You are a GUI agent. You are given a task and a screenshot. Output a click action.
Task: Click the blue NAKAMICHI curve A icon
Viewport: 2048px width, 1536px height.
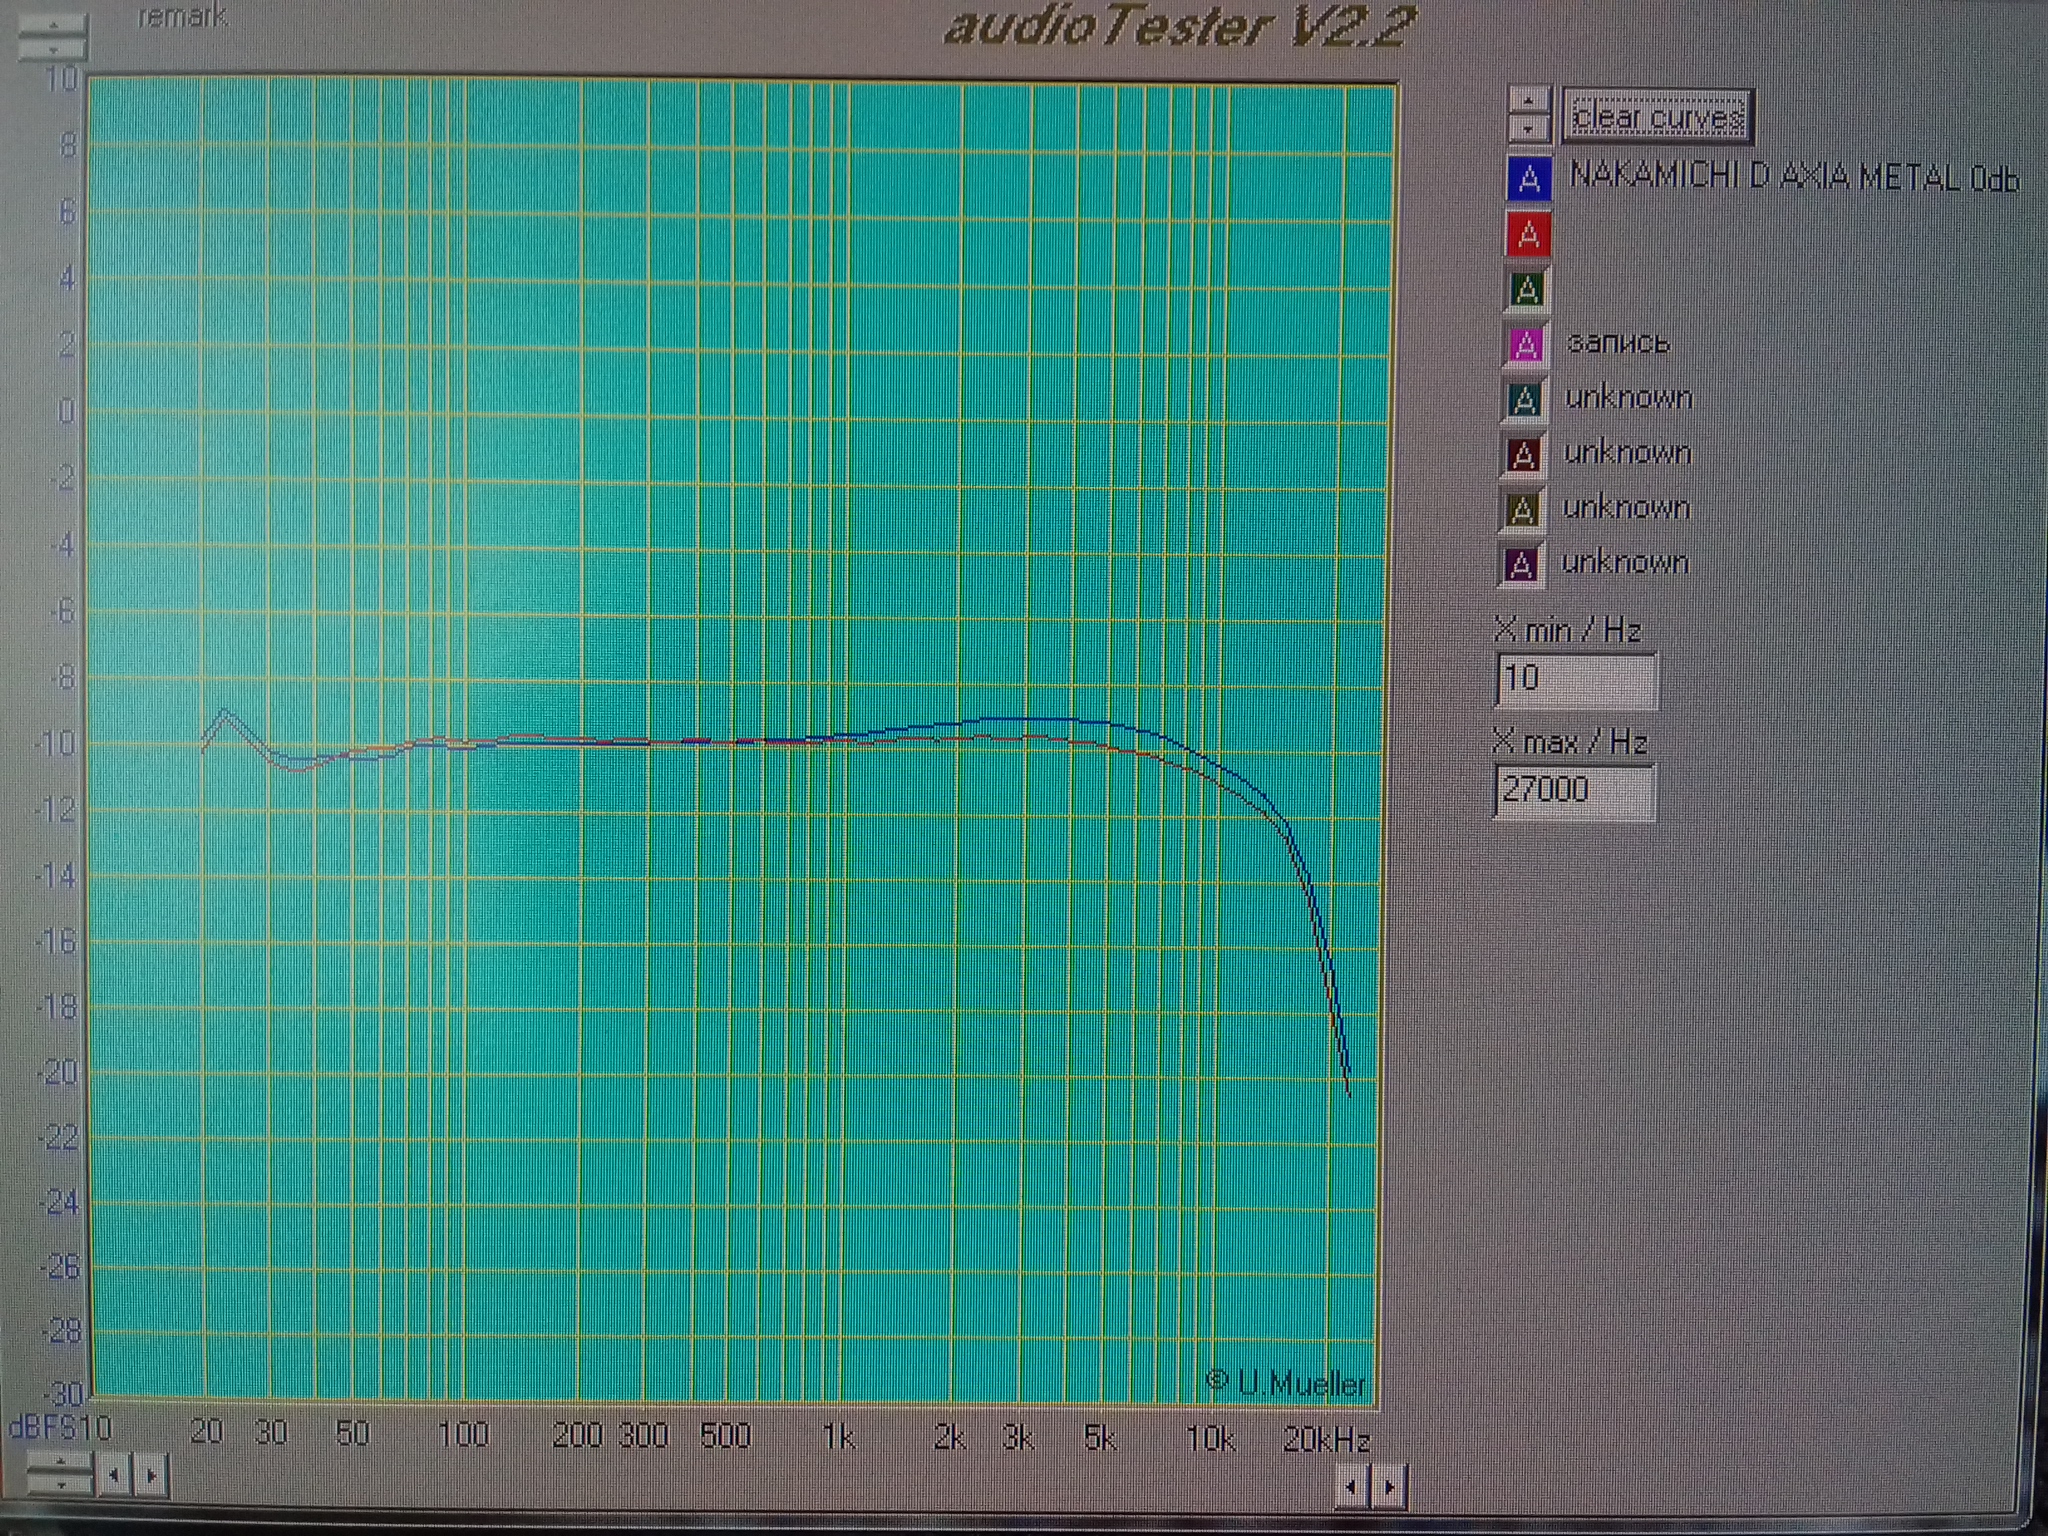tap(1528, 179)
